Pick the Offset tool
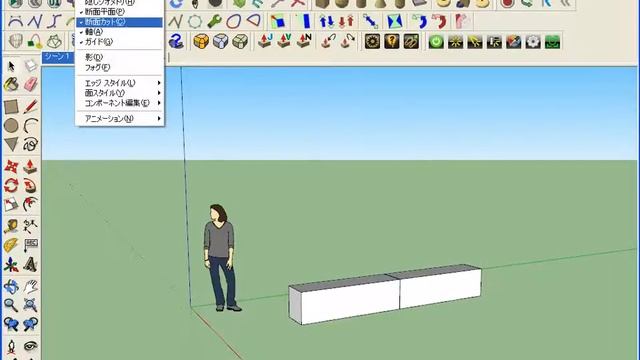The width and height of the screenshot is (640, 360). tap(31, 204)
